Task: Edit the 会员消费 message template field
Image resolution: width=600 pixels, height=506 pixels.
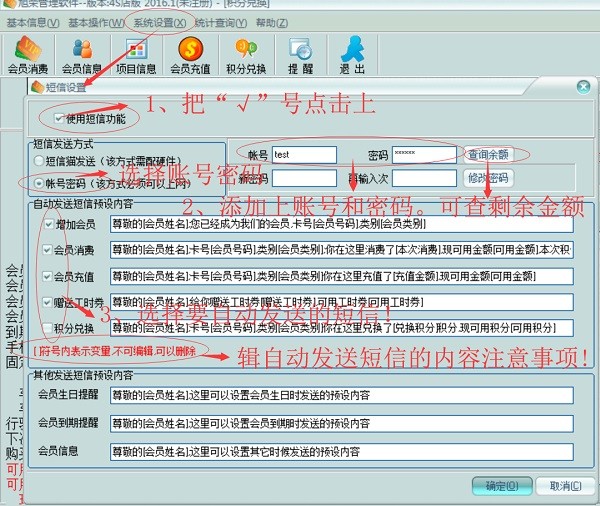Action: tap(342, 250)
